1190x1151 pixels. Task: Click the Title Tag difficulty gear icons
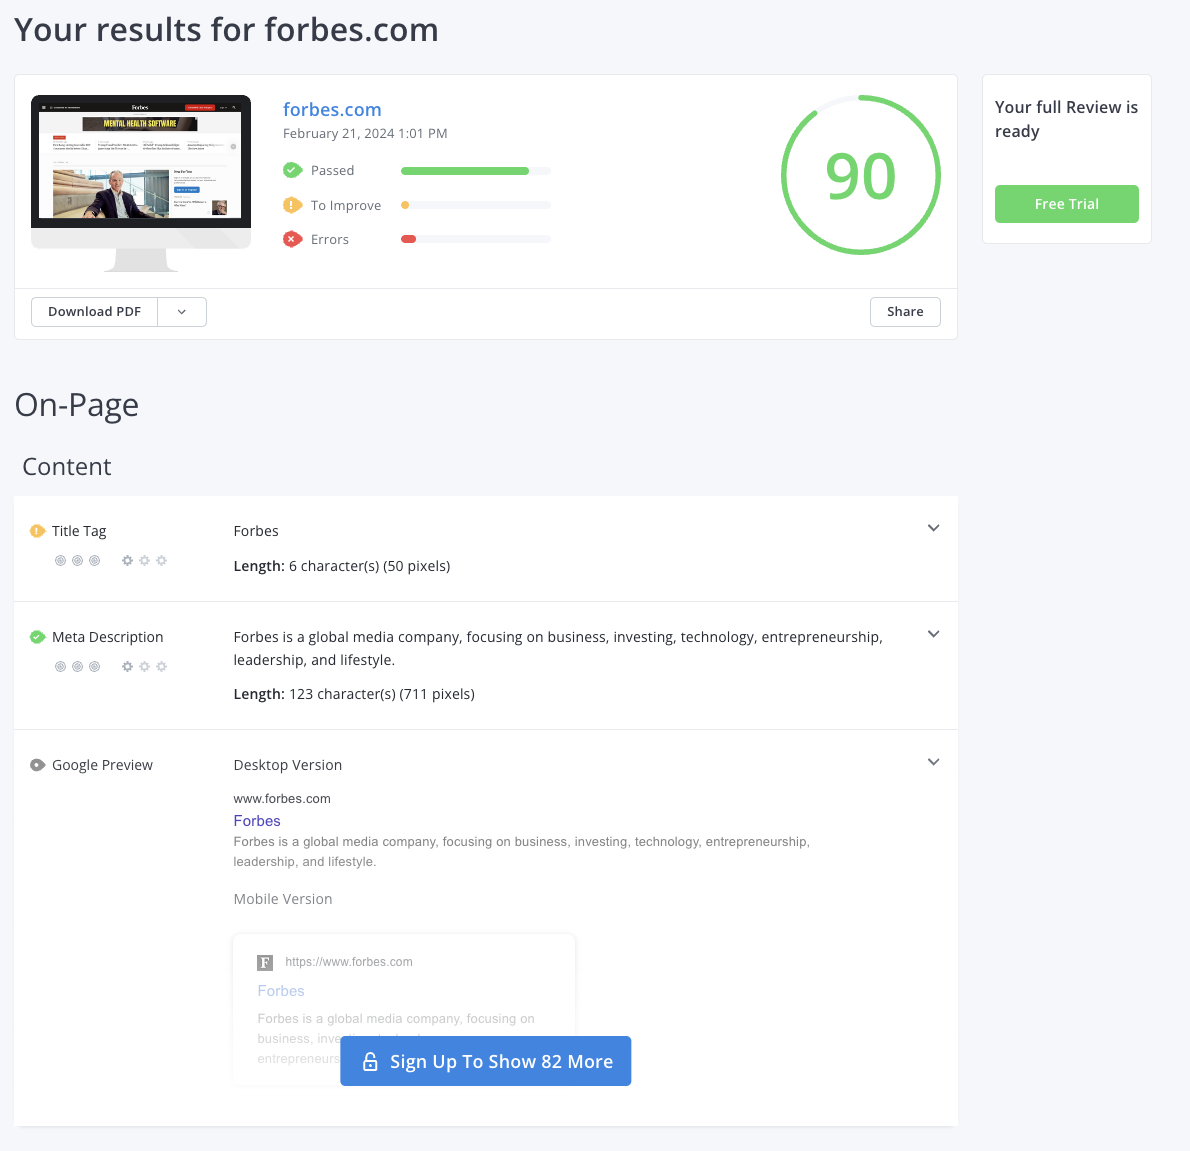(x=144, y=561)
